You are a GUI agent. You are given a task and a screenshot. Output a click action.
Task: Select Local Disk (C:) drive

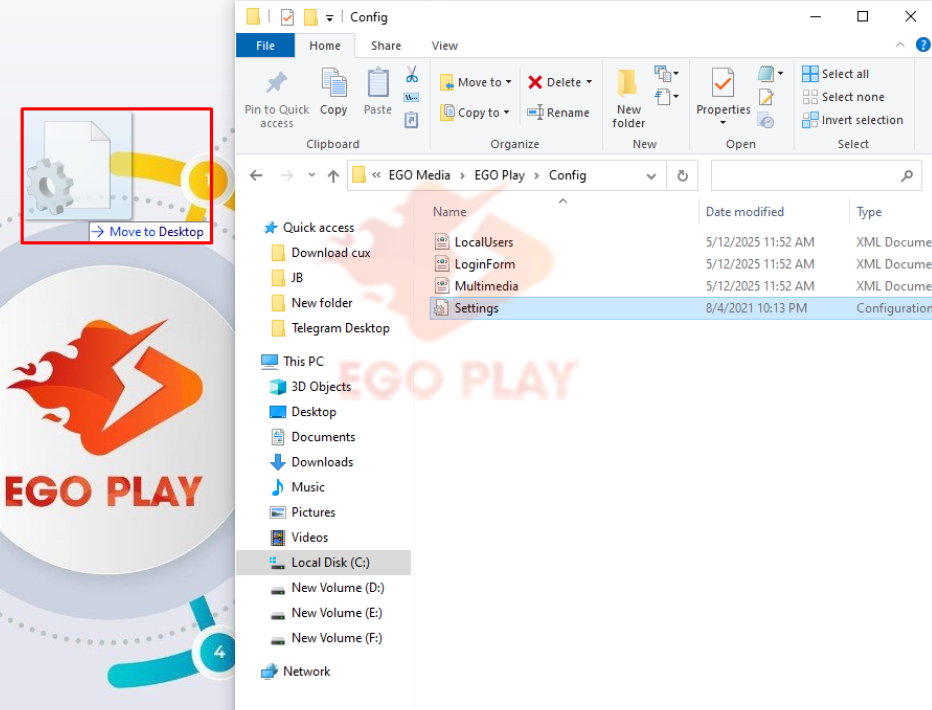323,562
